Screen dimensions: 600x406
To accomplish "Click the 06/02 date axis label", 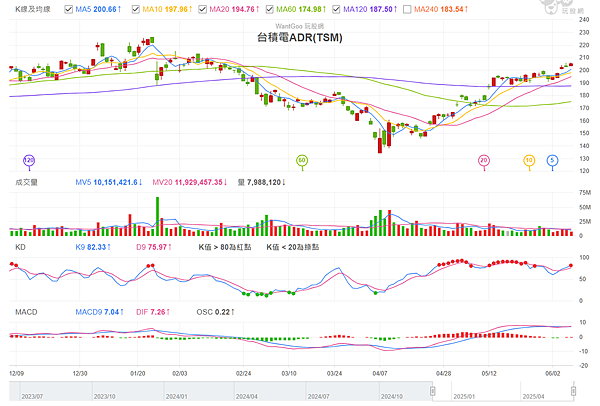I will 553,373.
